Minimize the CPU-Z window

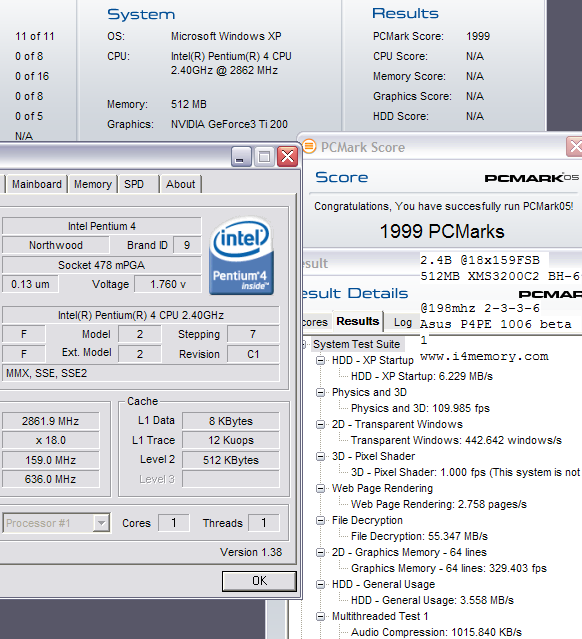pyautogui.click(x=240, y=157)
